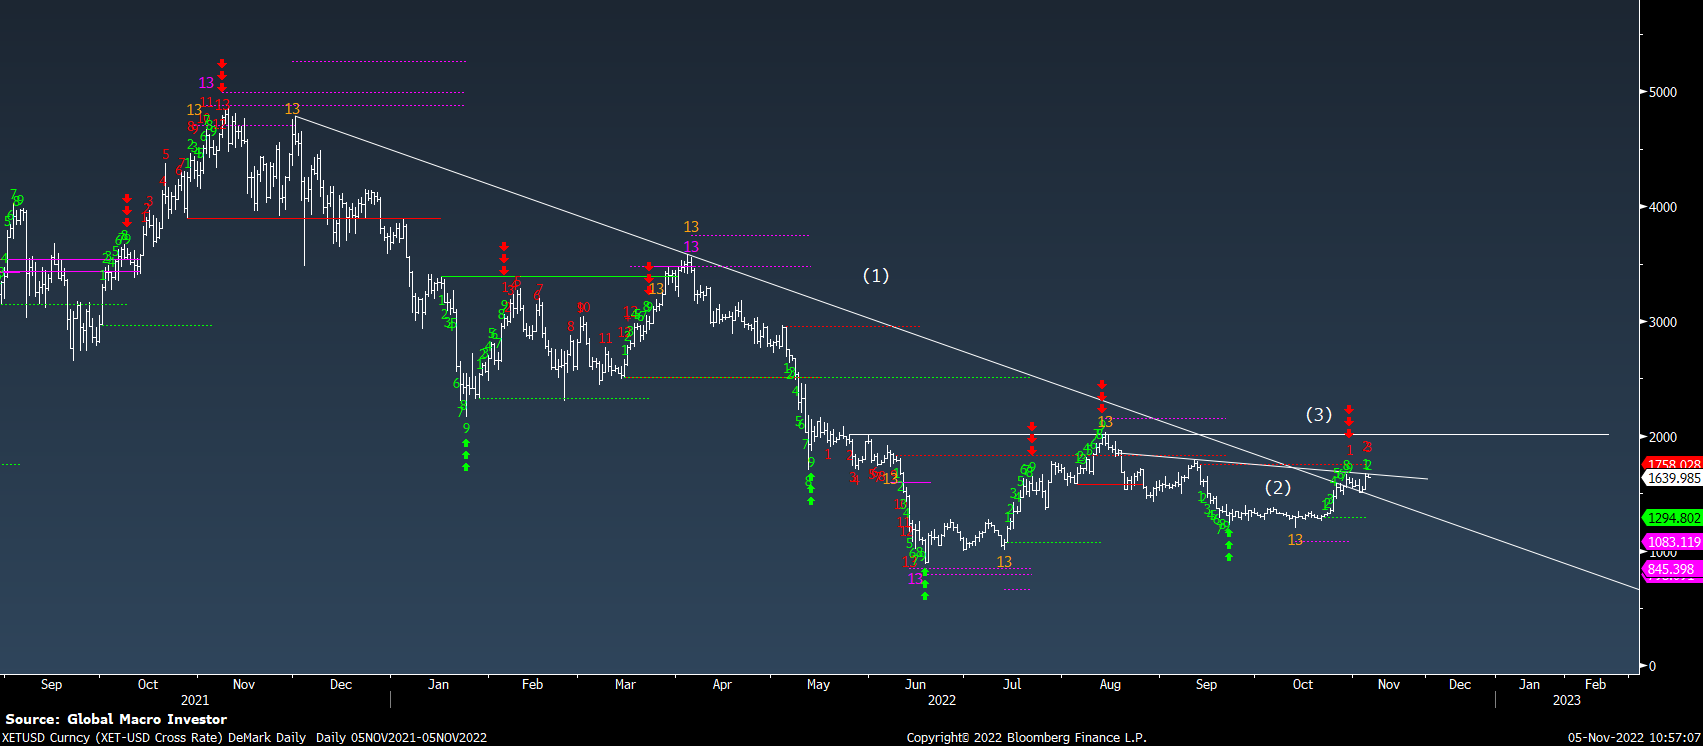
Task: Click the Apr month label
Action: click(x=722, y=685)
